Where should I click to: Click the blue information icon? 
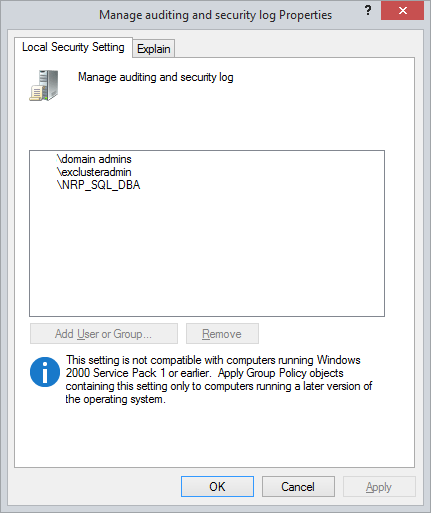pyautogui.click(x=45, y=372)
